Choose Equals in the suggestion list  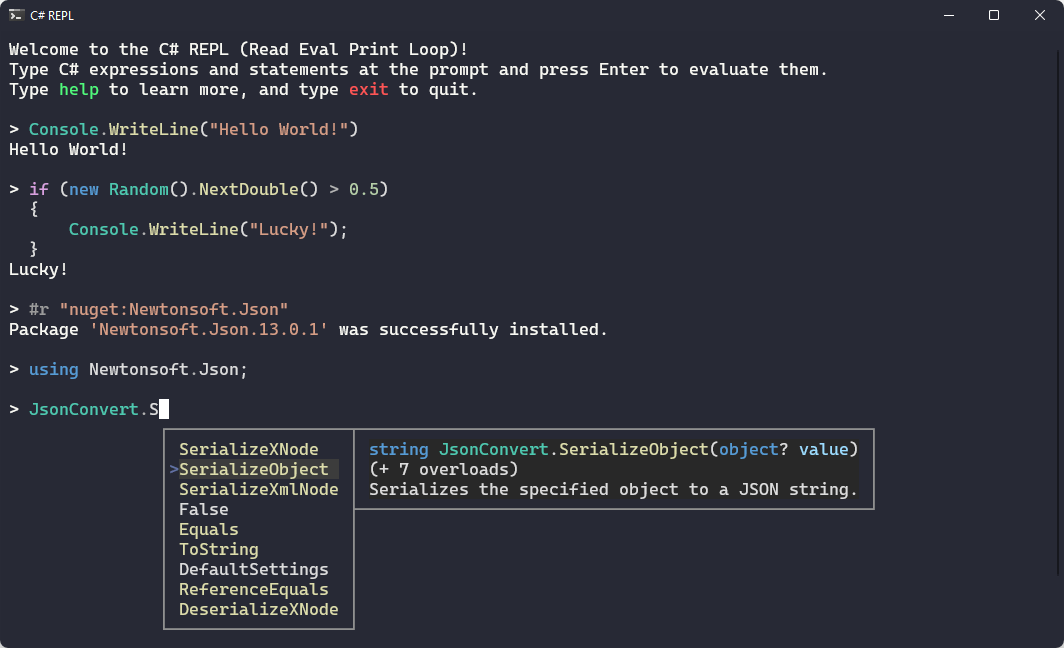(208, 529)
